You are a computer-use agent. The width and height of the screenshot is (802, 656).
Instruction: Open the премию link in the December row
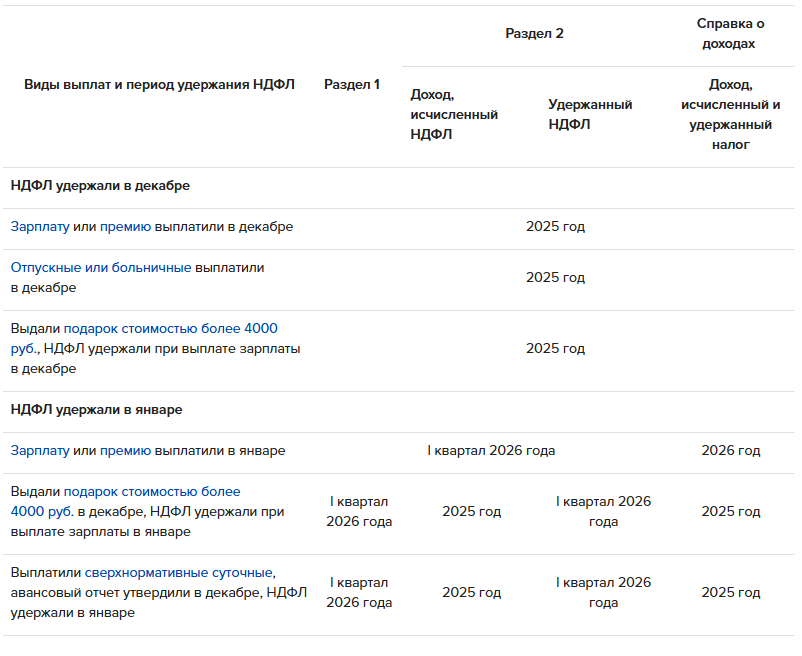(x=125, y=227)
